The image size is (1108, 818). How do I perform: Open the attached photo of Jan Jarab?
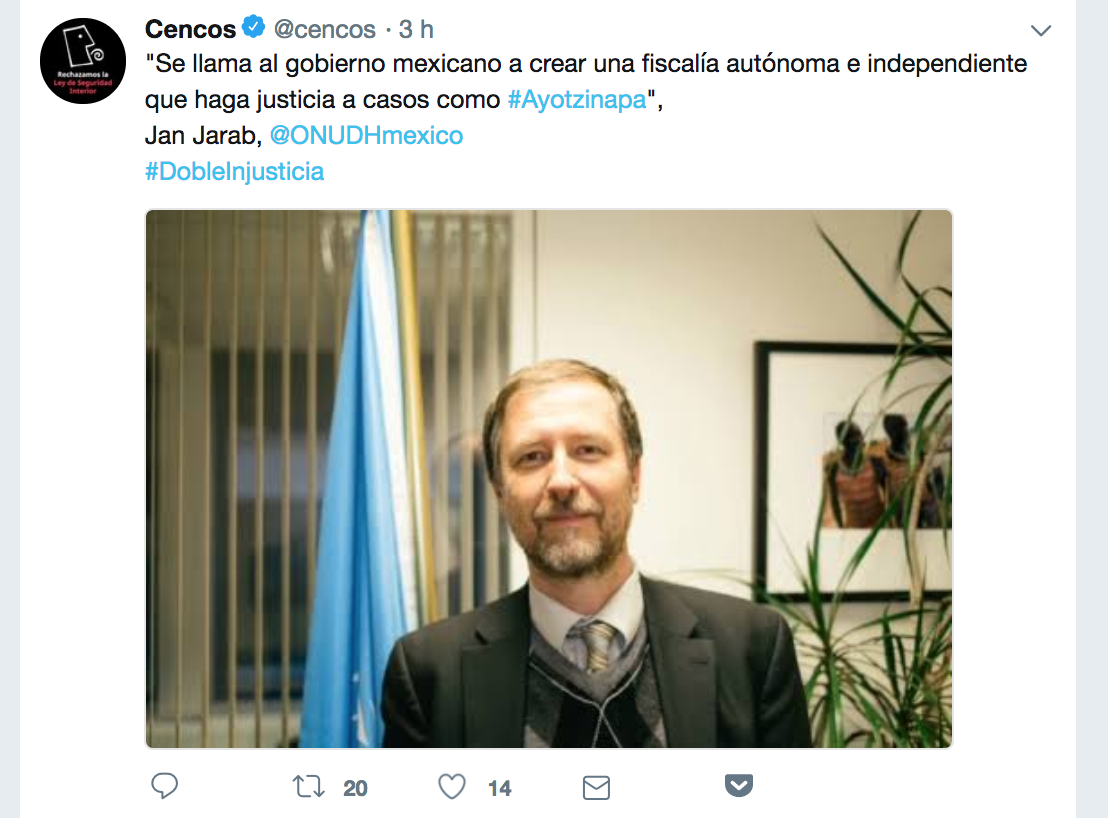[549, 479]
